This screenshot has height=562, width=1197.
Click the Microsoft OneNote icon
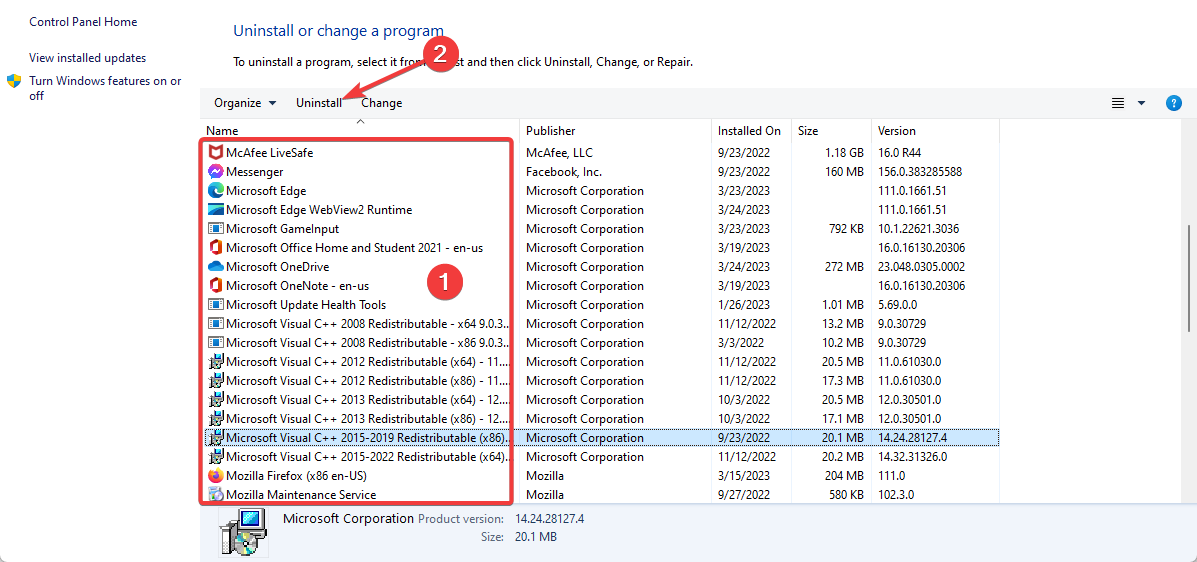(215, 286)
